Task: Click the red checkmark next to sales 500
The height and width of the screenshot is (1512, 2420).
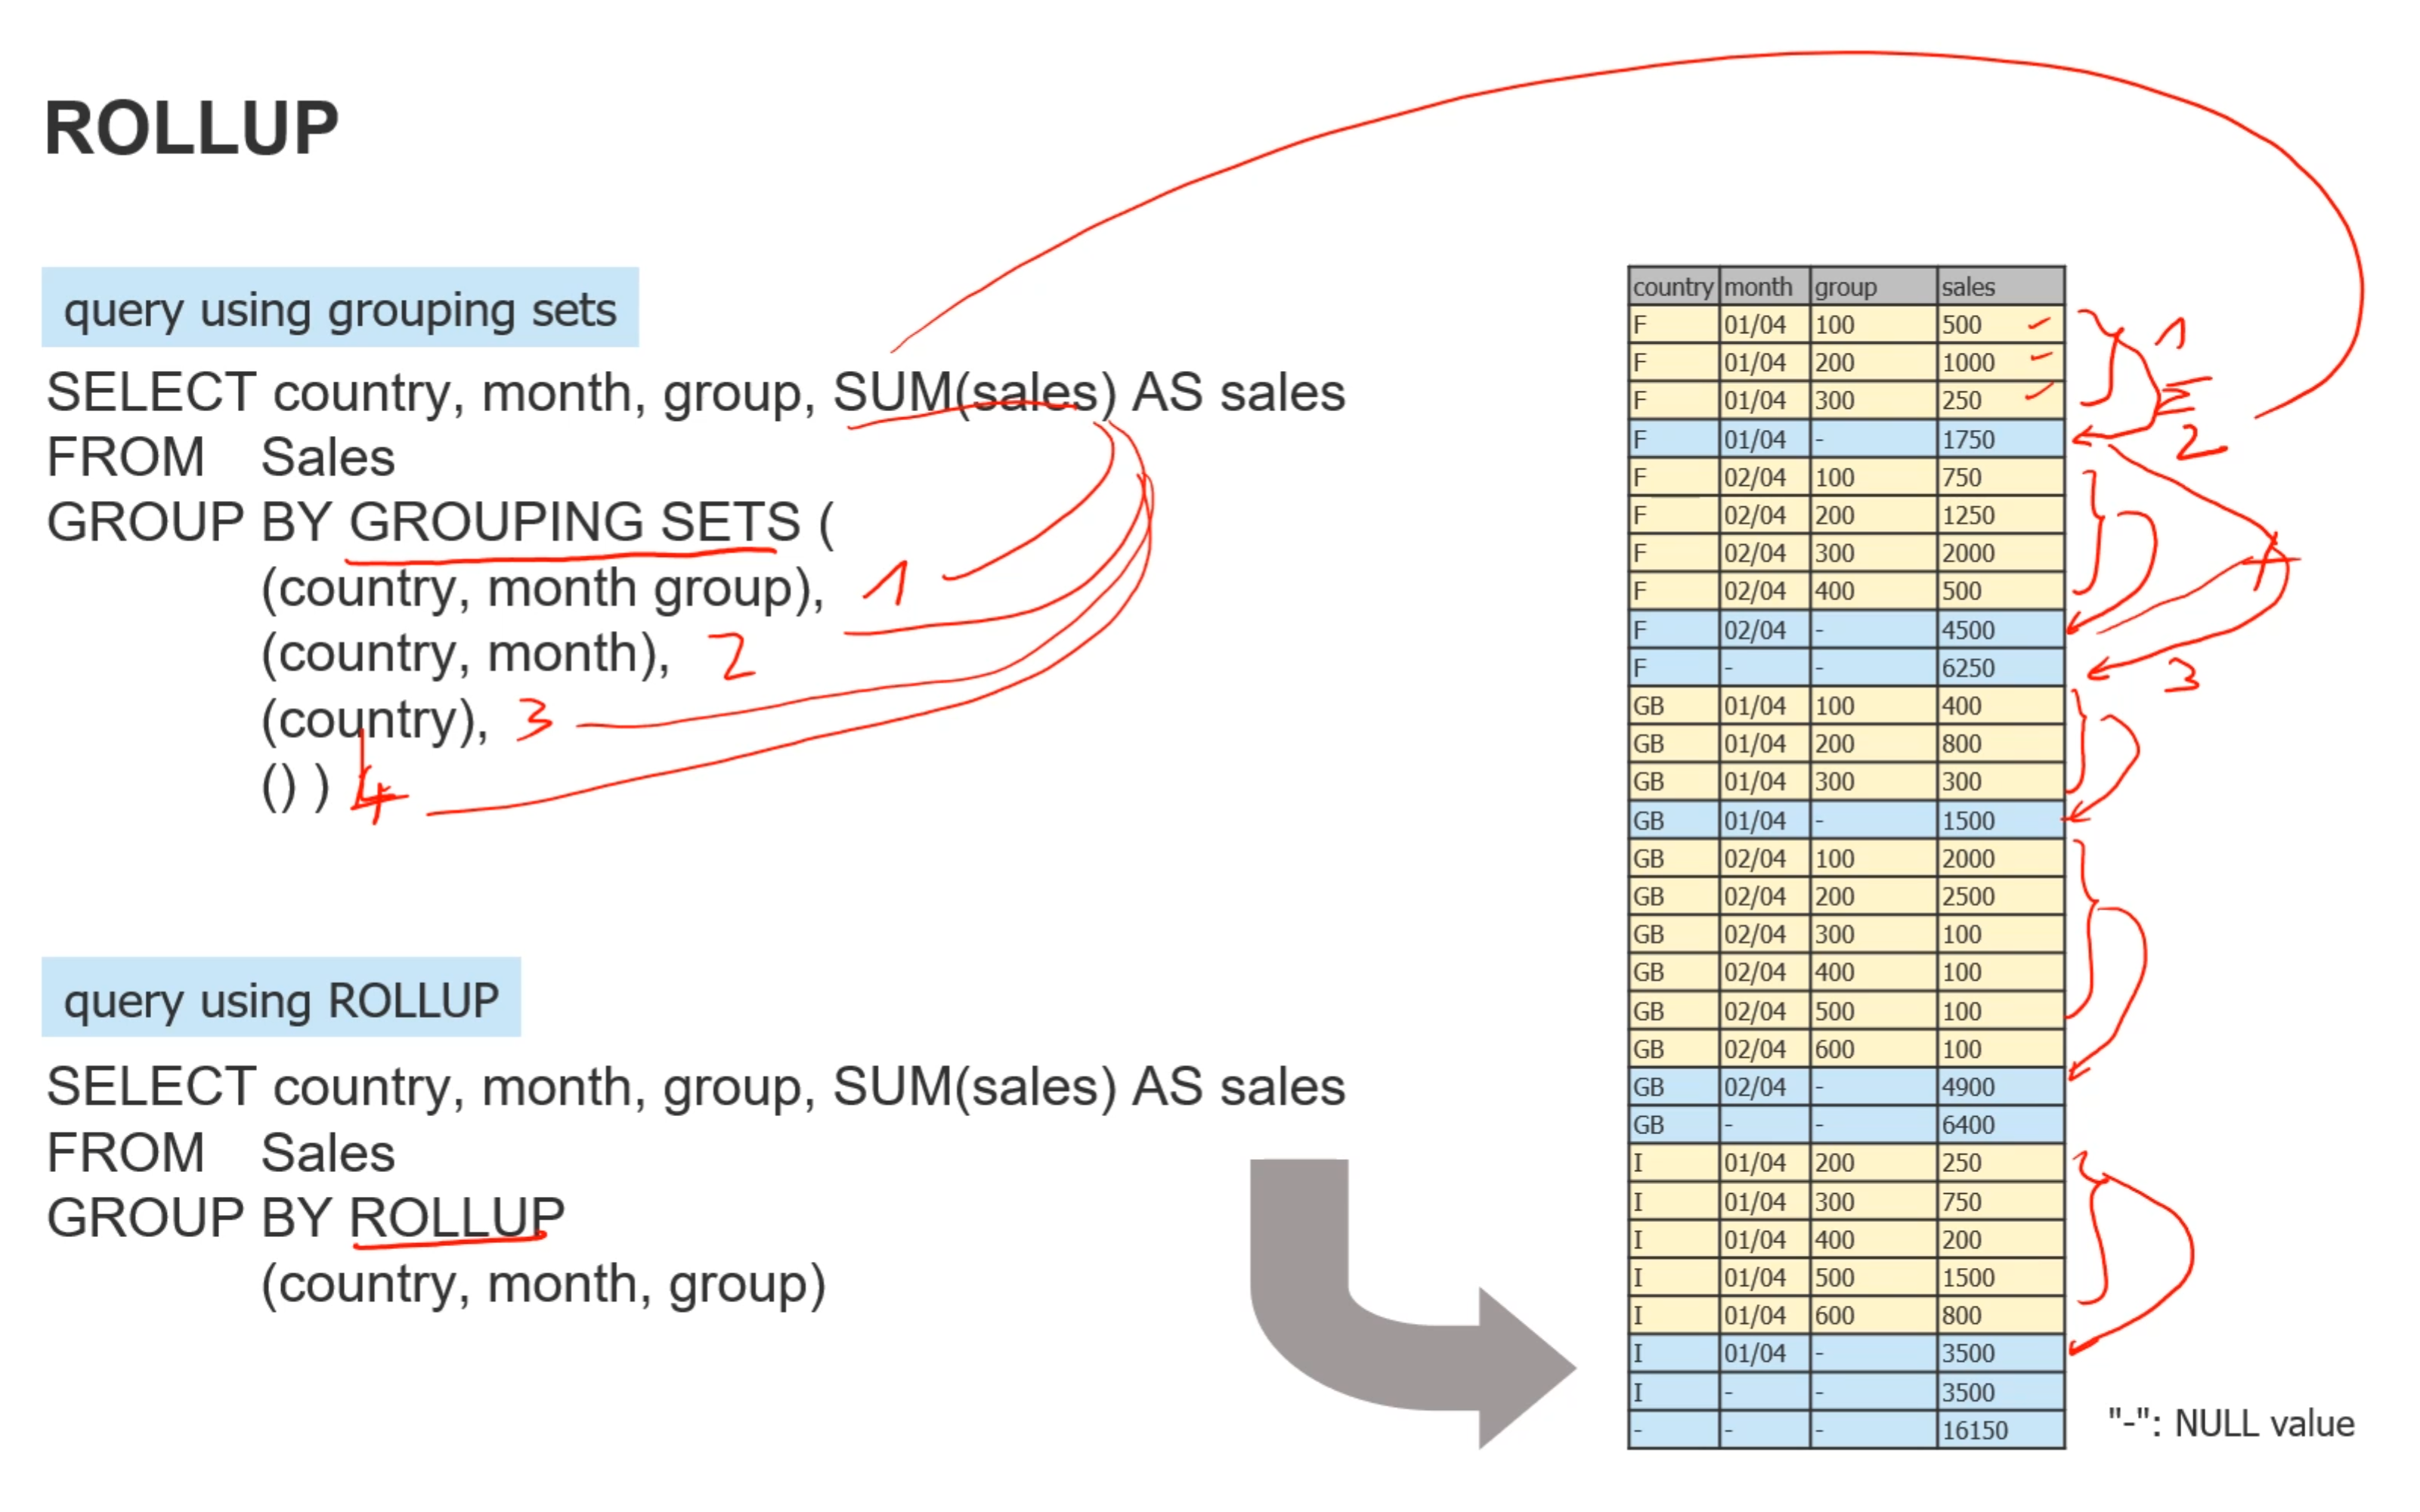Action: coord(2038,324)
